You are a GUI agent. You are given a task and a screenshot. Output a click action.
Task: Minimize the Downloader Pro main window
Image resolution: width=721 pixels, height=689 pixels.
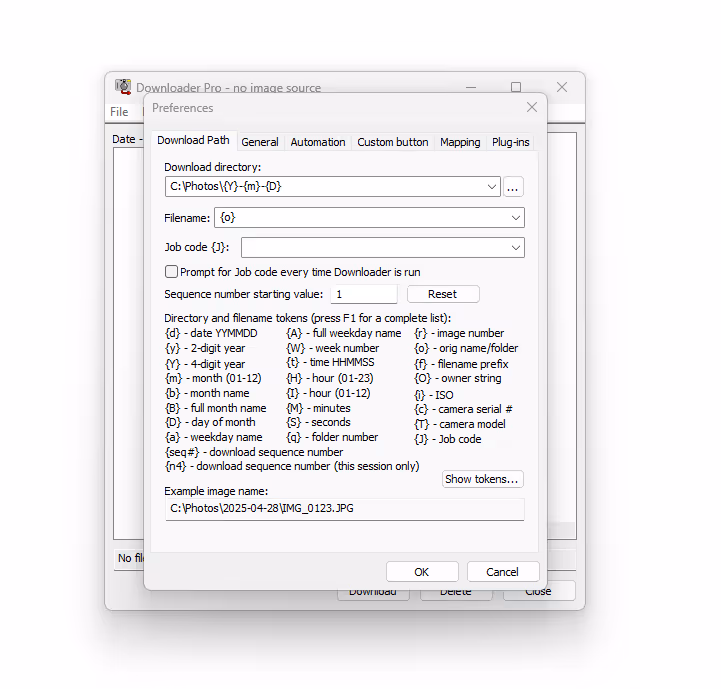[471, 87]
